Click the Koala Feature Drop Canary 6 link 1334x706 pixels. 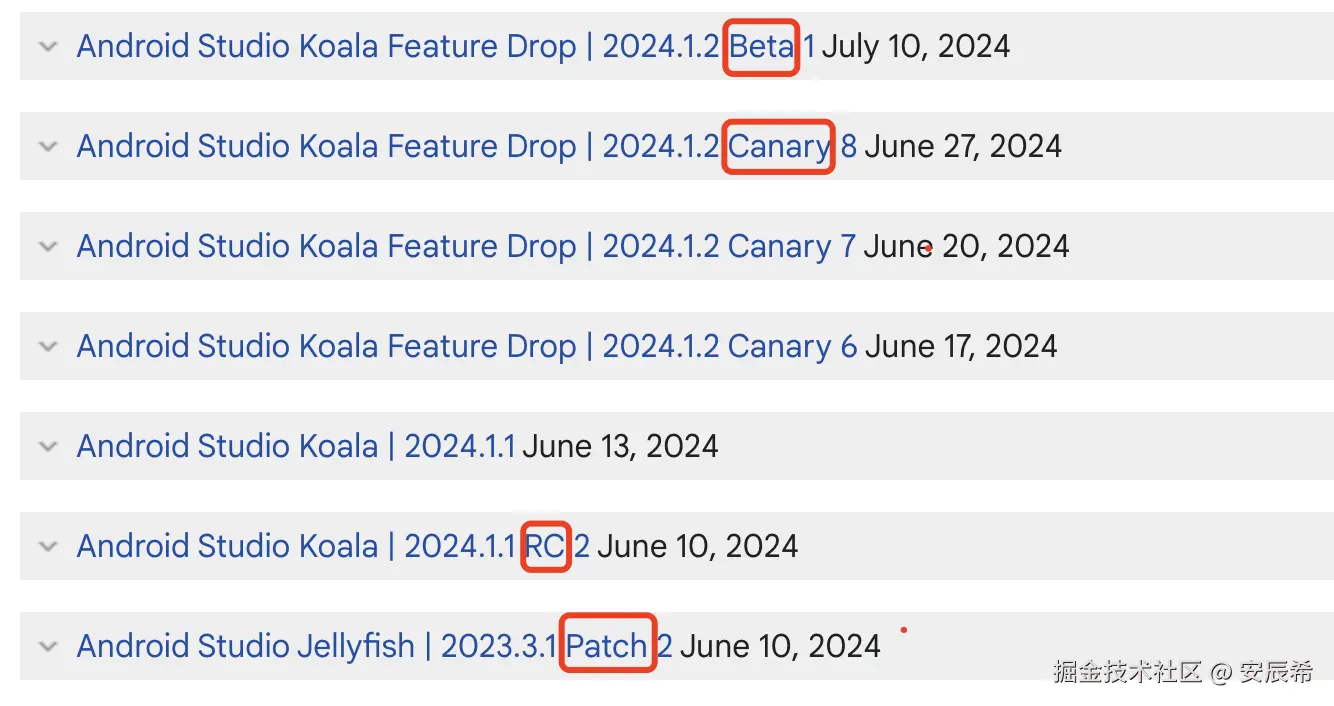point(466,347)
